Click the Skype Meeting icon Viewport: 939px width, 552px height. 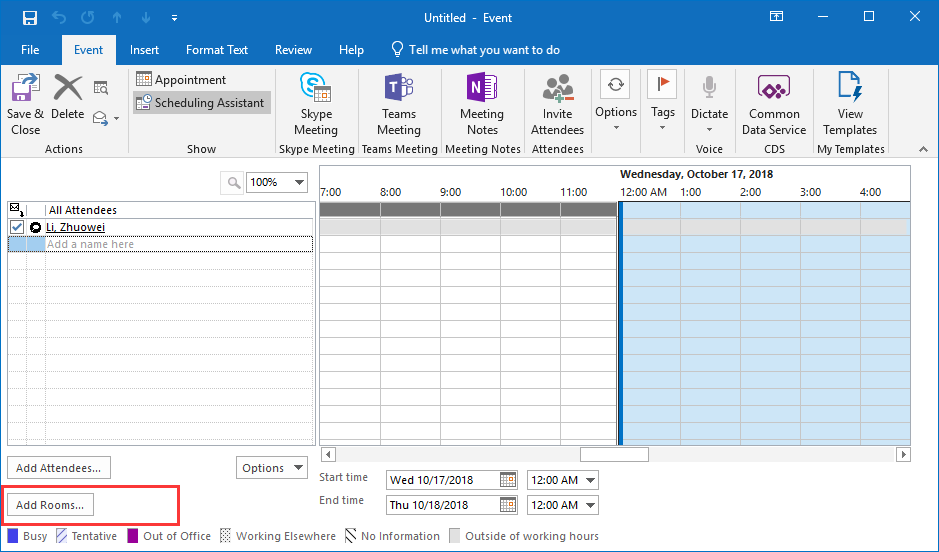pos(316,87)
